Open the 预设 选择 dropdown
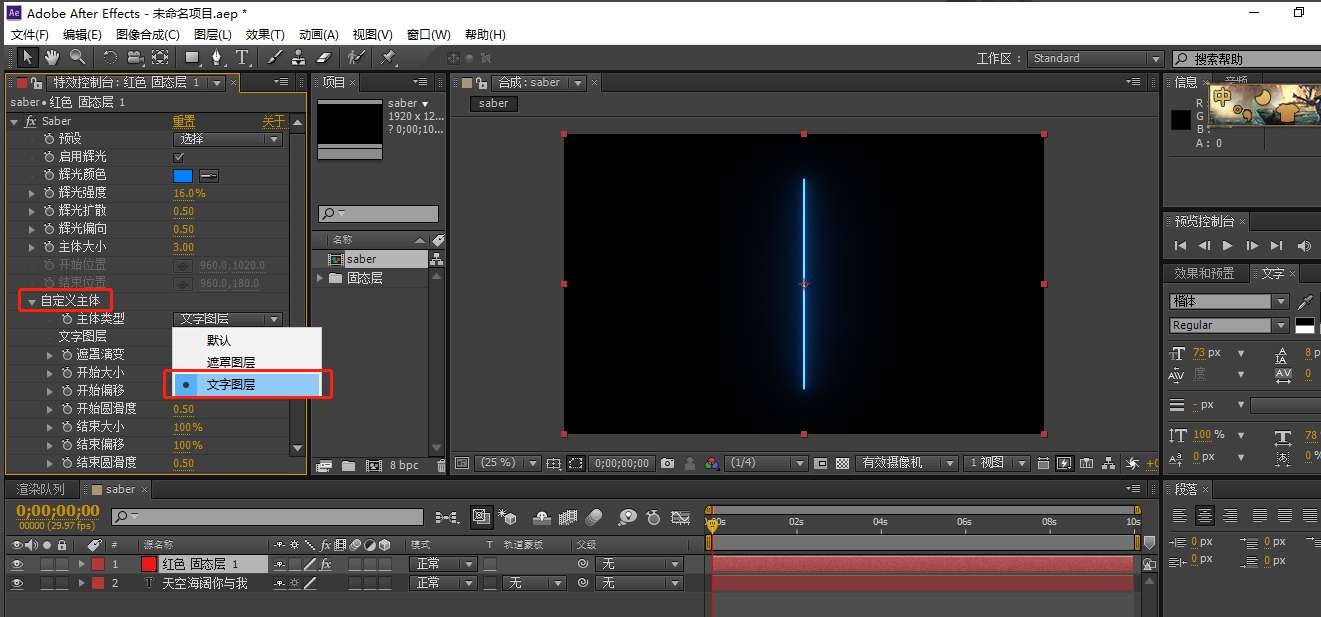Screen dimensions: 1321x617 [x=229, y=139]
